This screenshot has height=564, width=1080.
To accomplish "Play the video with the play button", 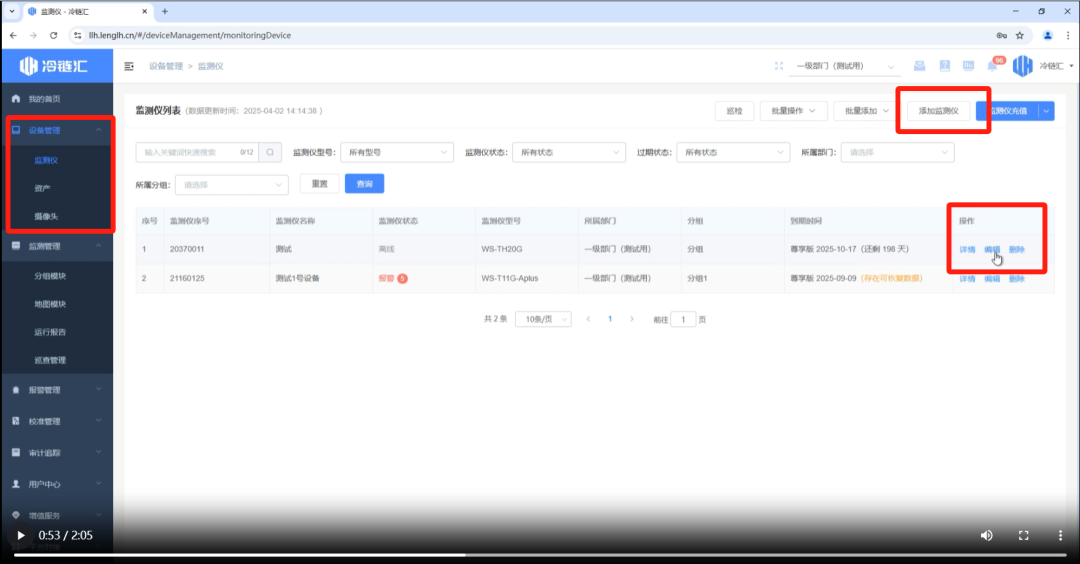I will 21,535.
